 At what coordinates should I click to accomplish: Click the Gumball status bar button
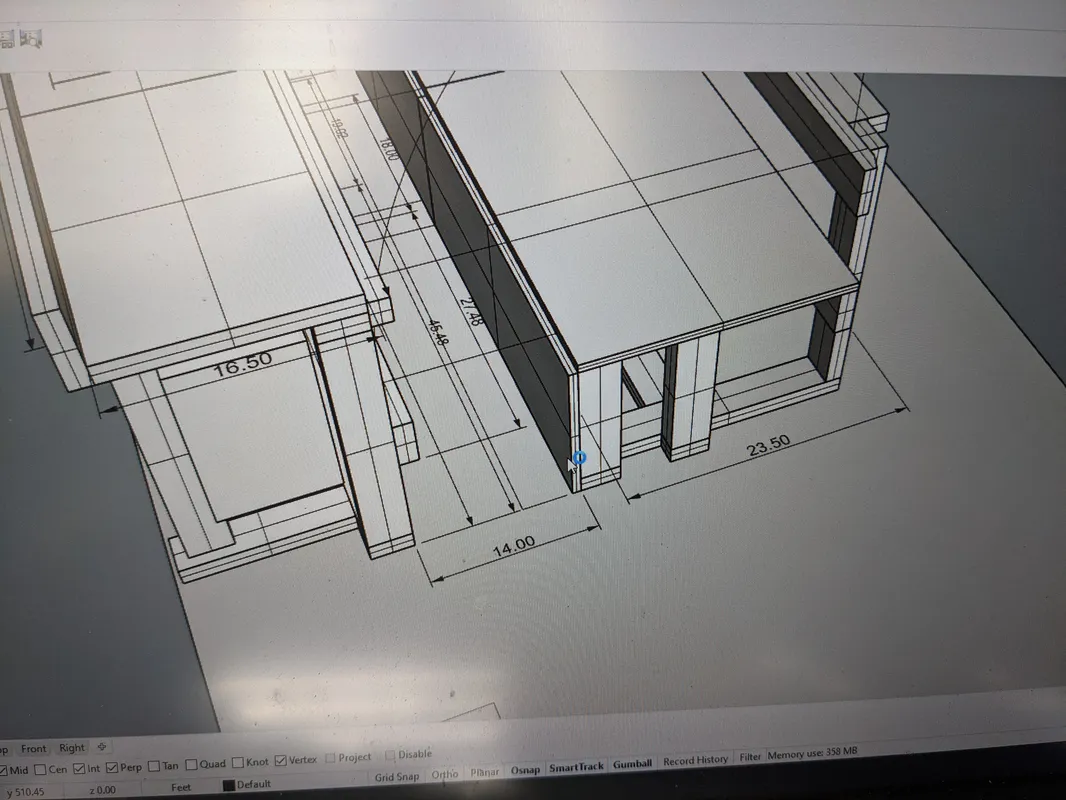[x=632, y=764]
